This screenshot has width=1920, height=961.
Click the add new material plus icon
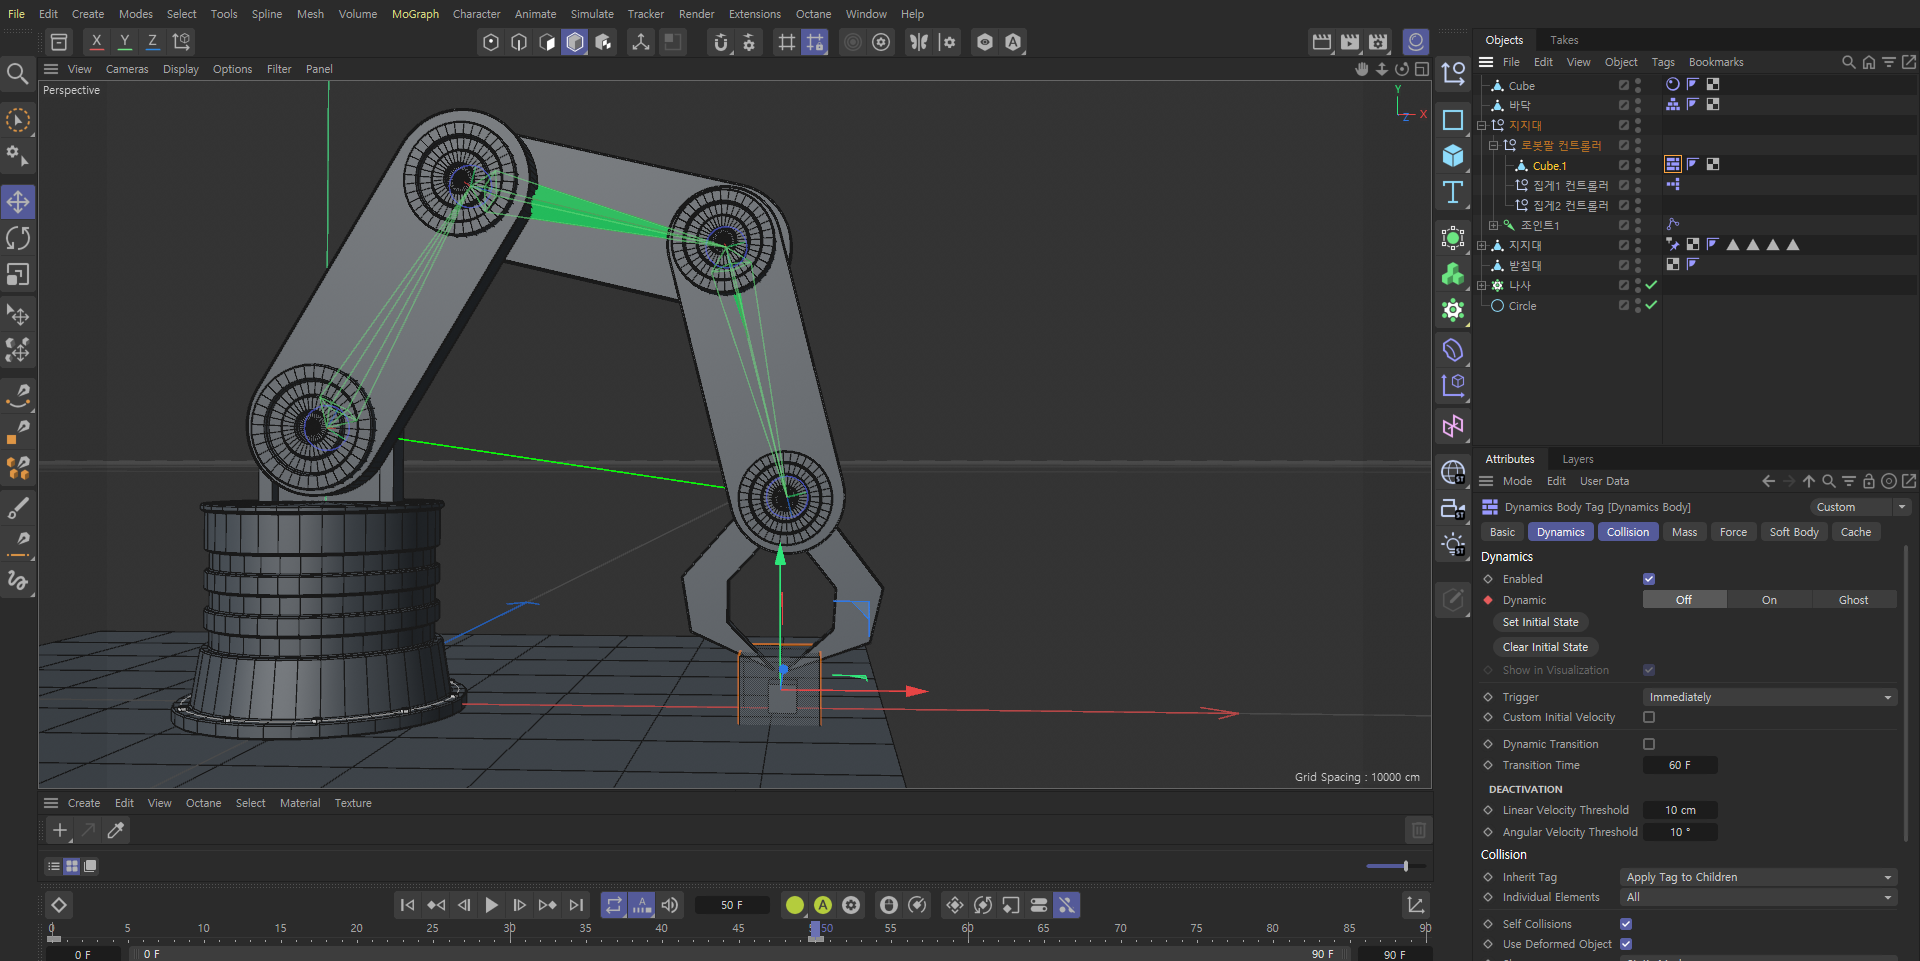pos(60,830)
